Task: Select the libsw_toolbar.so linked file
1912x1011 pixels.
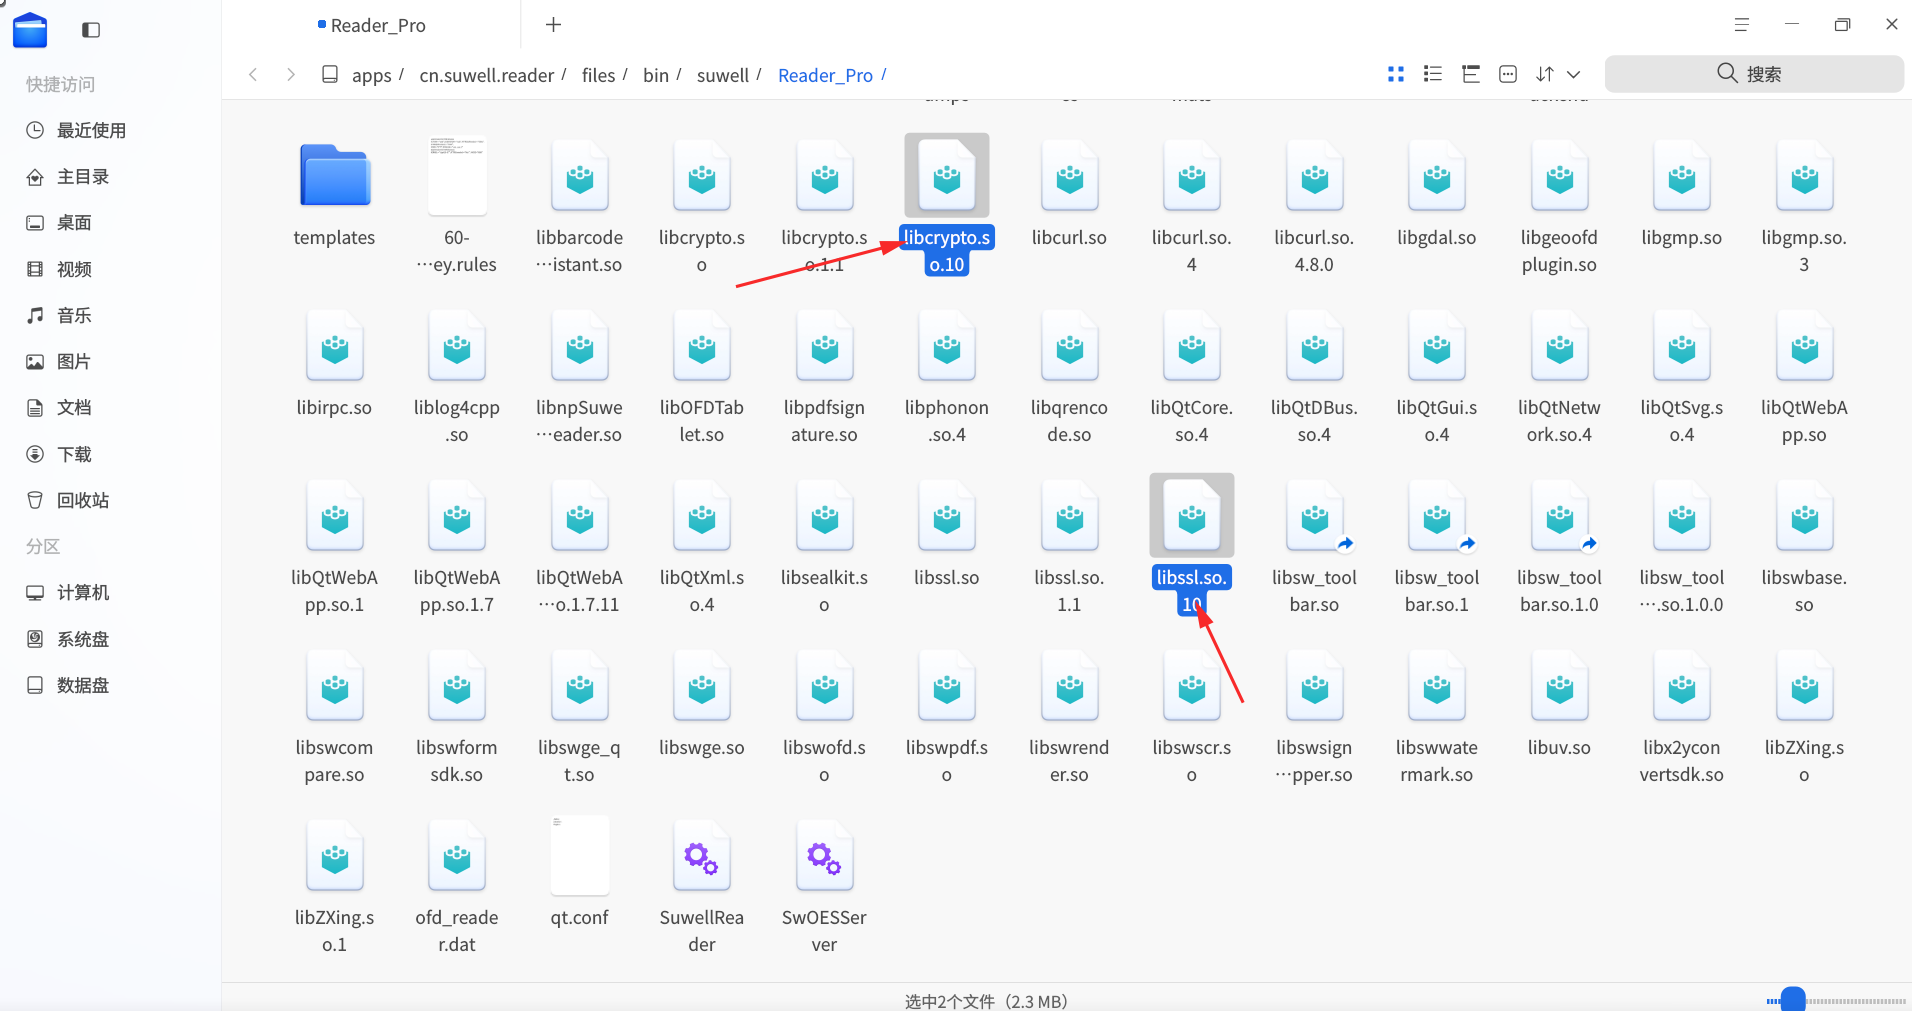Action: click(x=1315, y=516)
